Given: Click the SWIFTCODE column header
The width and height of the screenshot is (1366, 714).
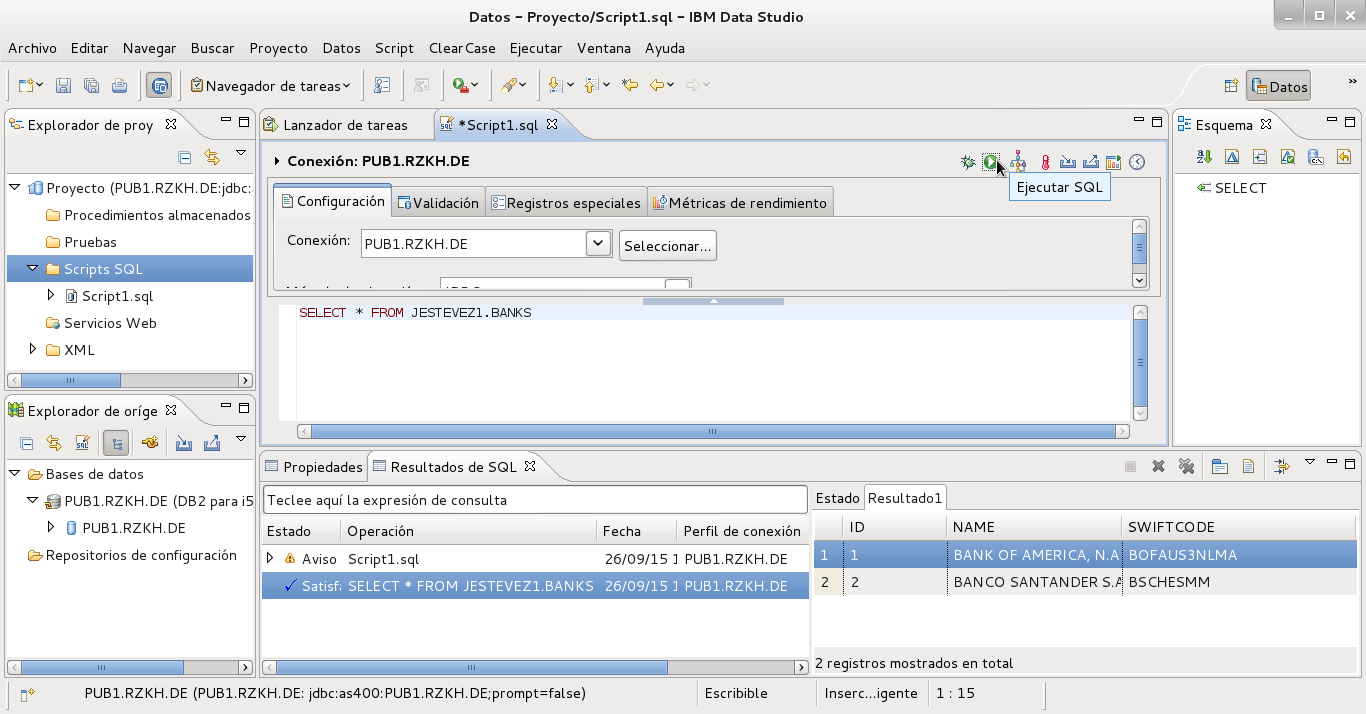Looking at the screenshot, I should coord(1239,527).
